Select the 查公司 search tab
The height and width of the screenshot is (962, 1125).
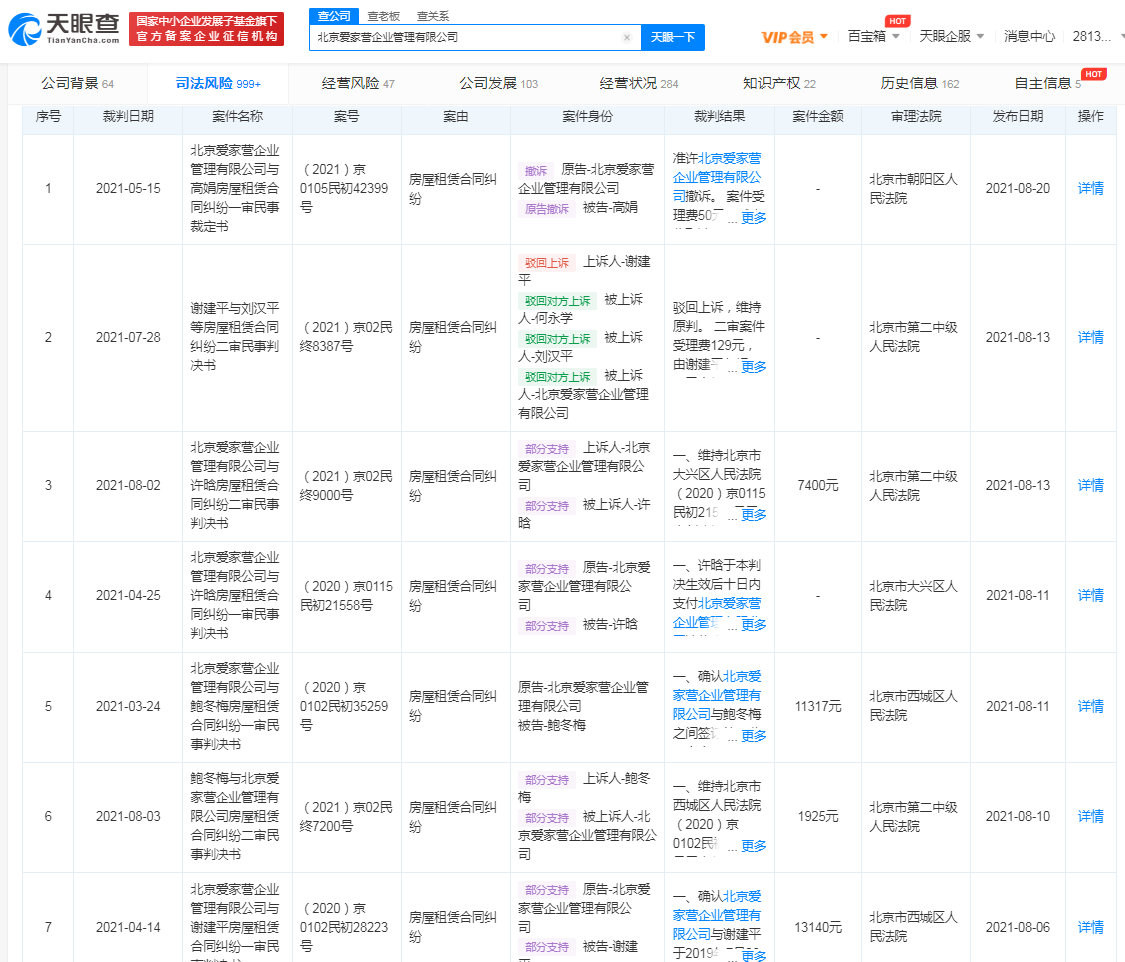[x=334, y=16]
